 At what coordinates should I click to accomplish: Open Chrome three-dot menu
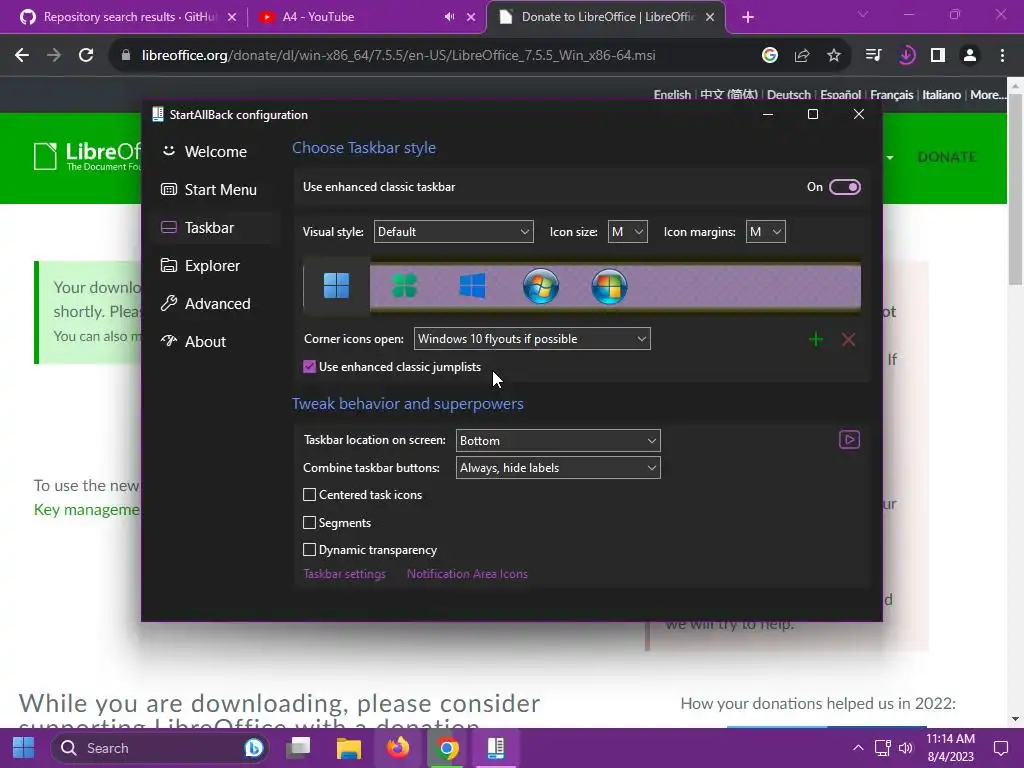point(1002,56)
